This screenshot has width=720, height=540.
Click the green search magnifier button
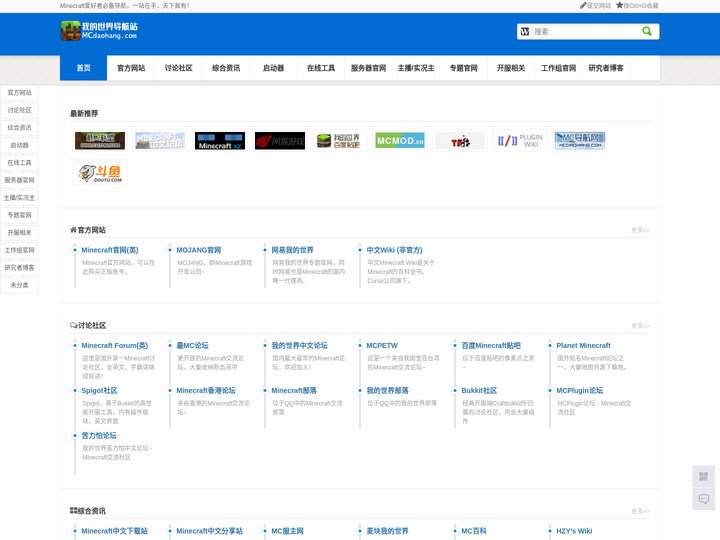pyautogui.click(x=647, y=31)
